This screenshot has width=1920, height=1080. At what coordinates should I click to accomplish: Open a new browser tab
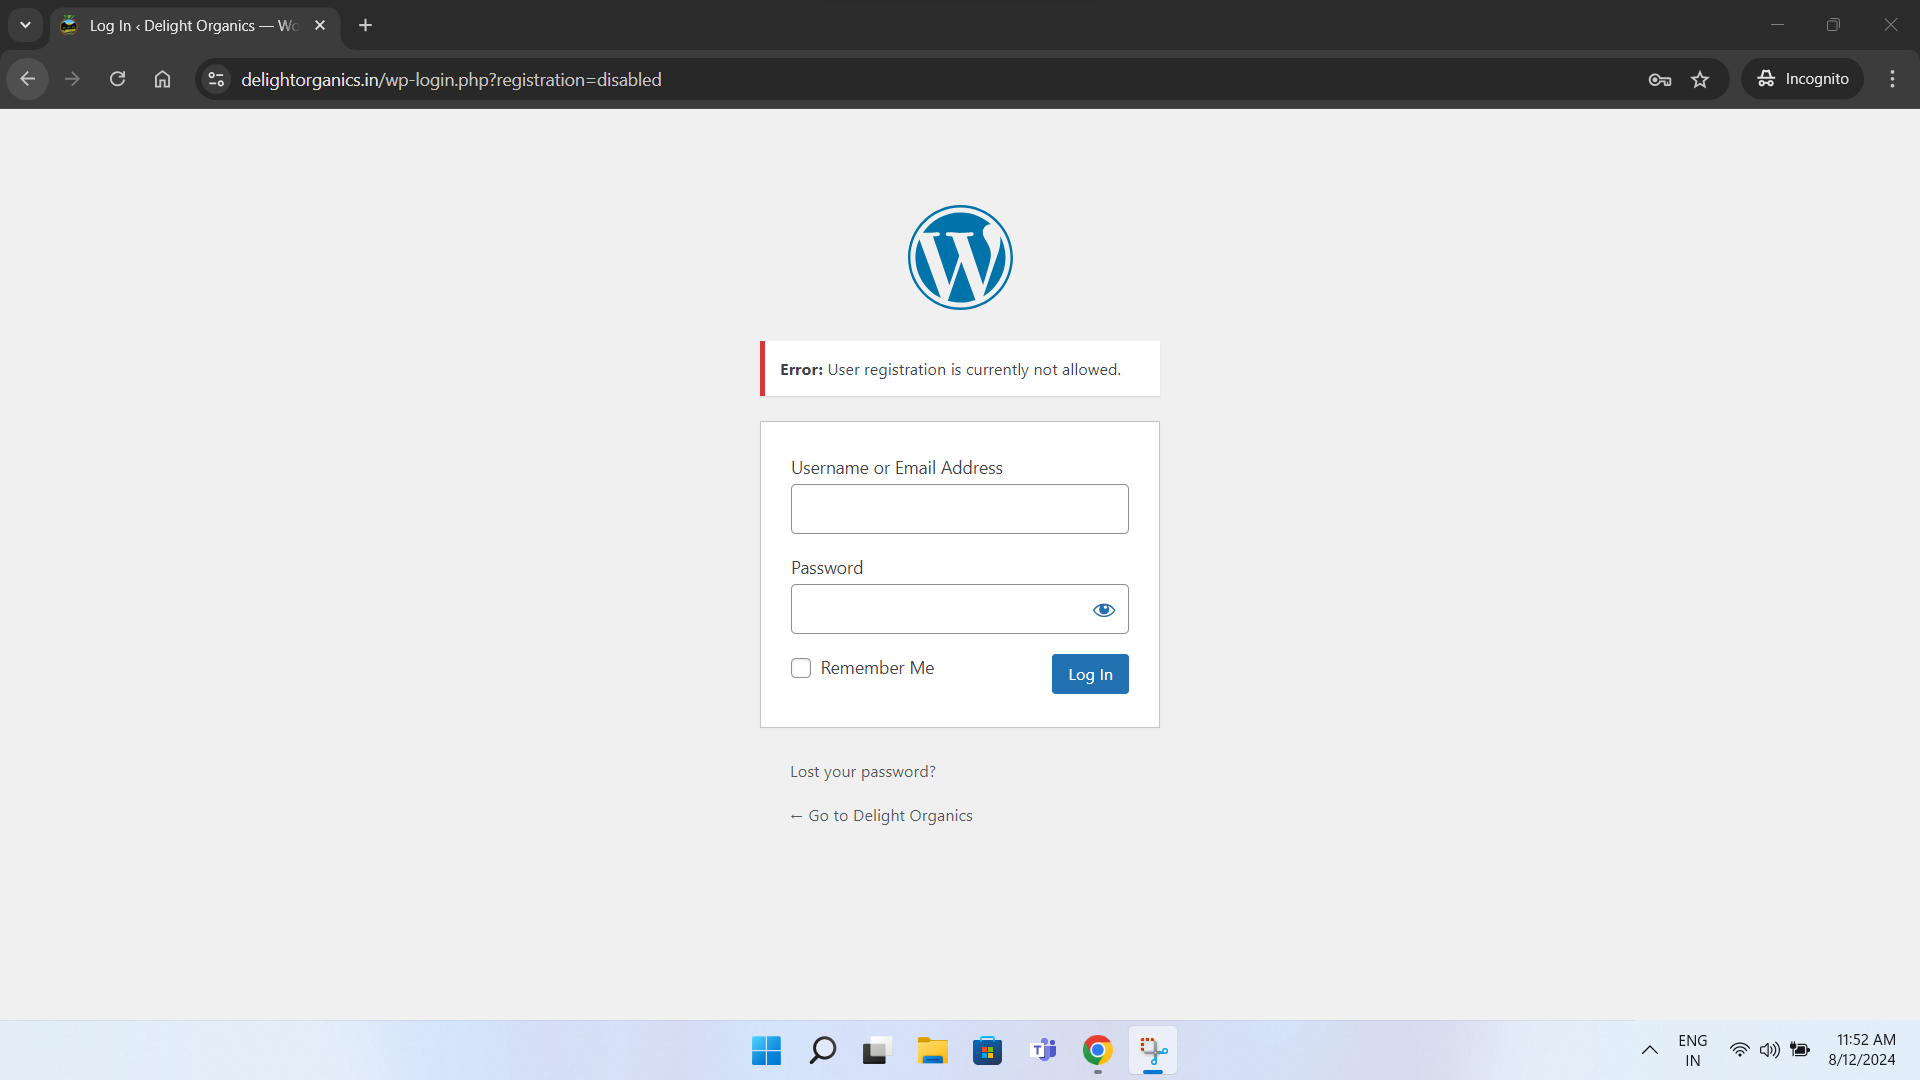(366, 25)
